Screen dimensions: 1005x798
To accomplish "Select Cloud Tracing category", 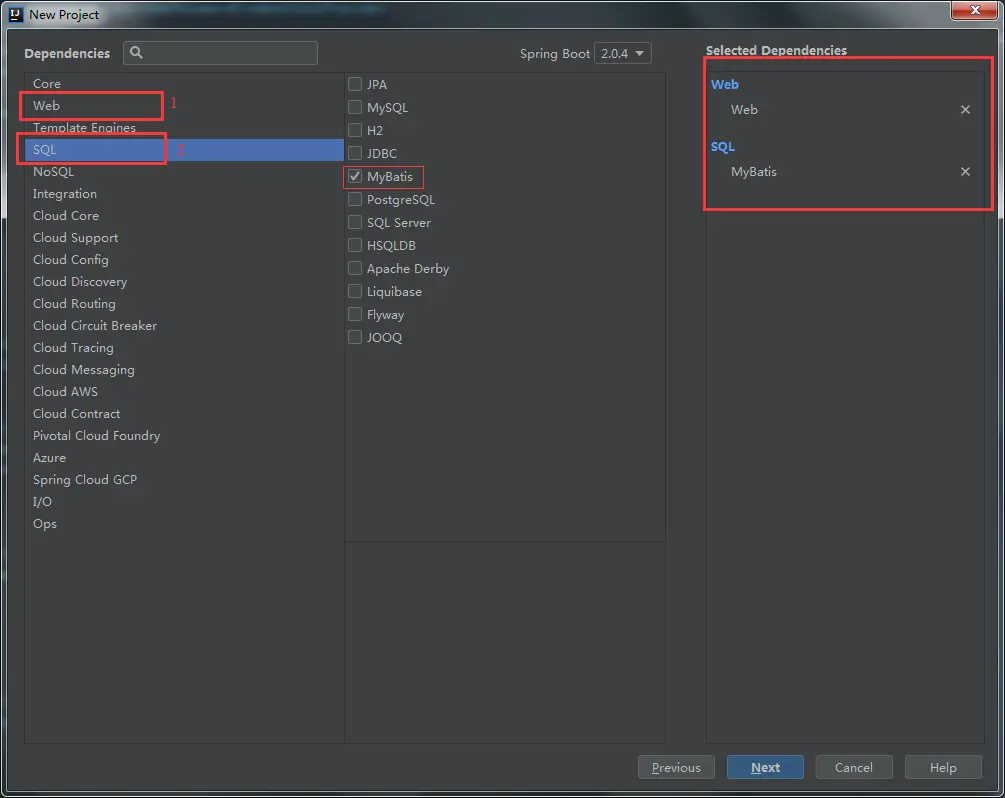I will [184, 347].
